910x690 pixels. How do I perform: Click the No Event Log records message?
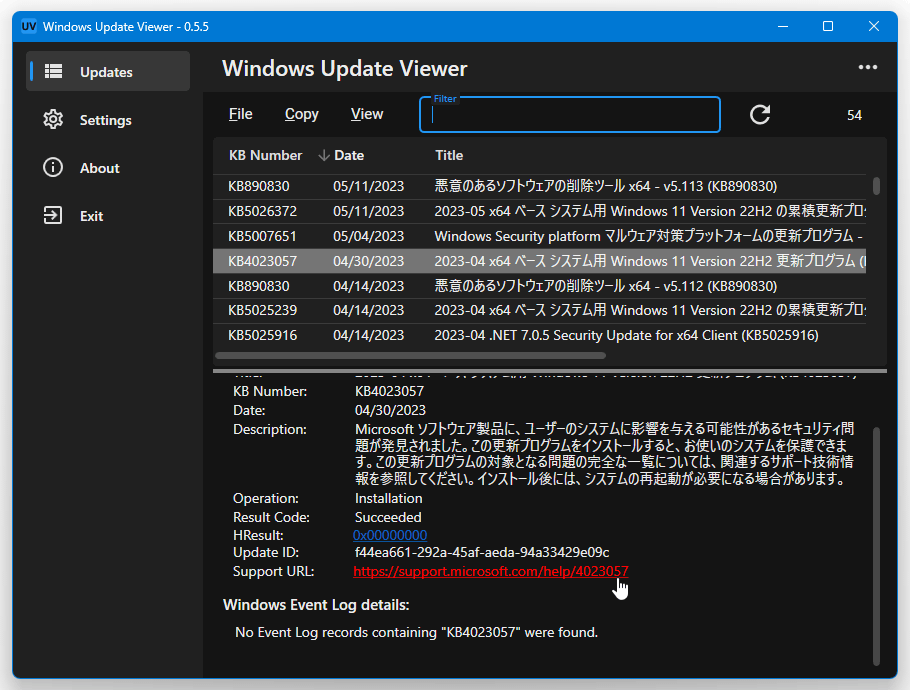tap(416, 633)
